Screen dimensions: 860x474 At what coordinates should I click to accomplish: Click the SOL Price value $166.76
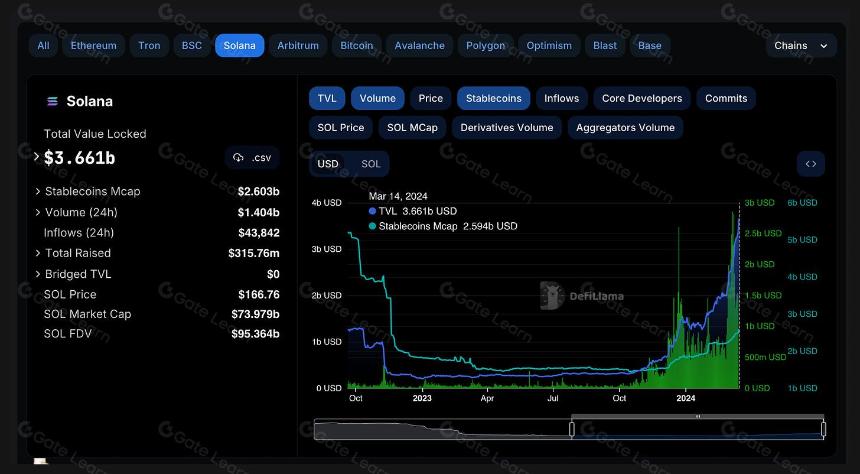point(259,295)
